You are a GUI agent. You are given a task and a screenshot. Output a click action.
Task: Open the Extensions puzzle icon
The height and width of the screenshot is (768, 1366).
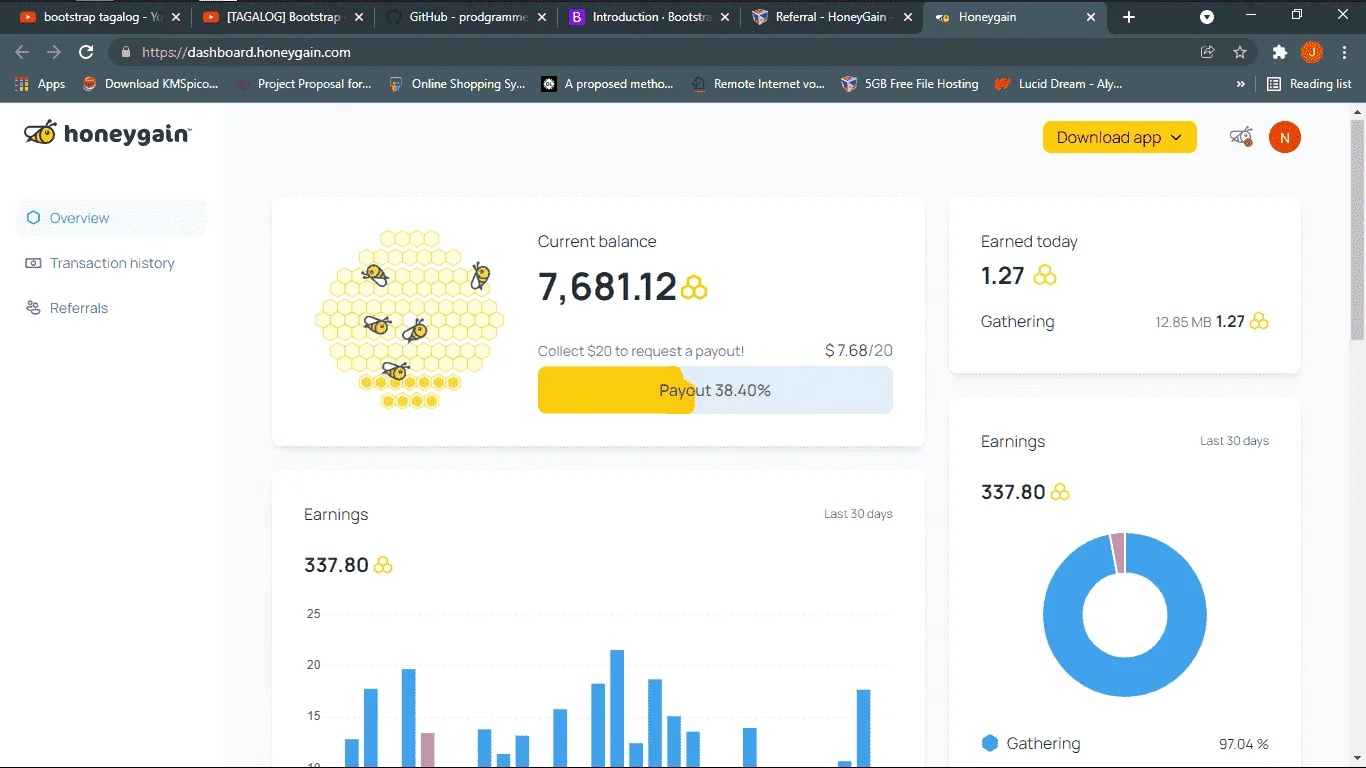click(x=1280, y=52)
